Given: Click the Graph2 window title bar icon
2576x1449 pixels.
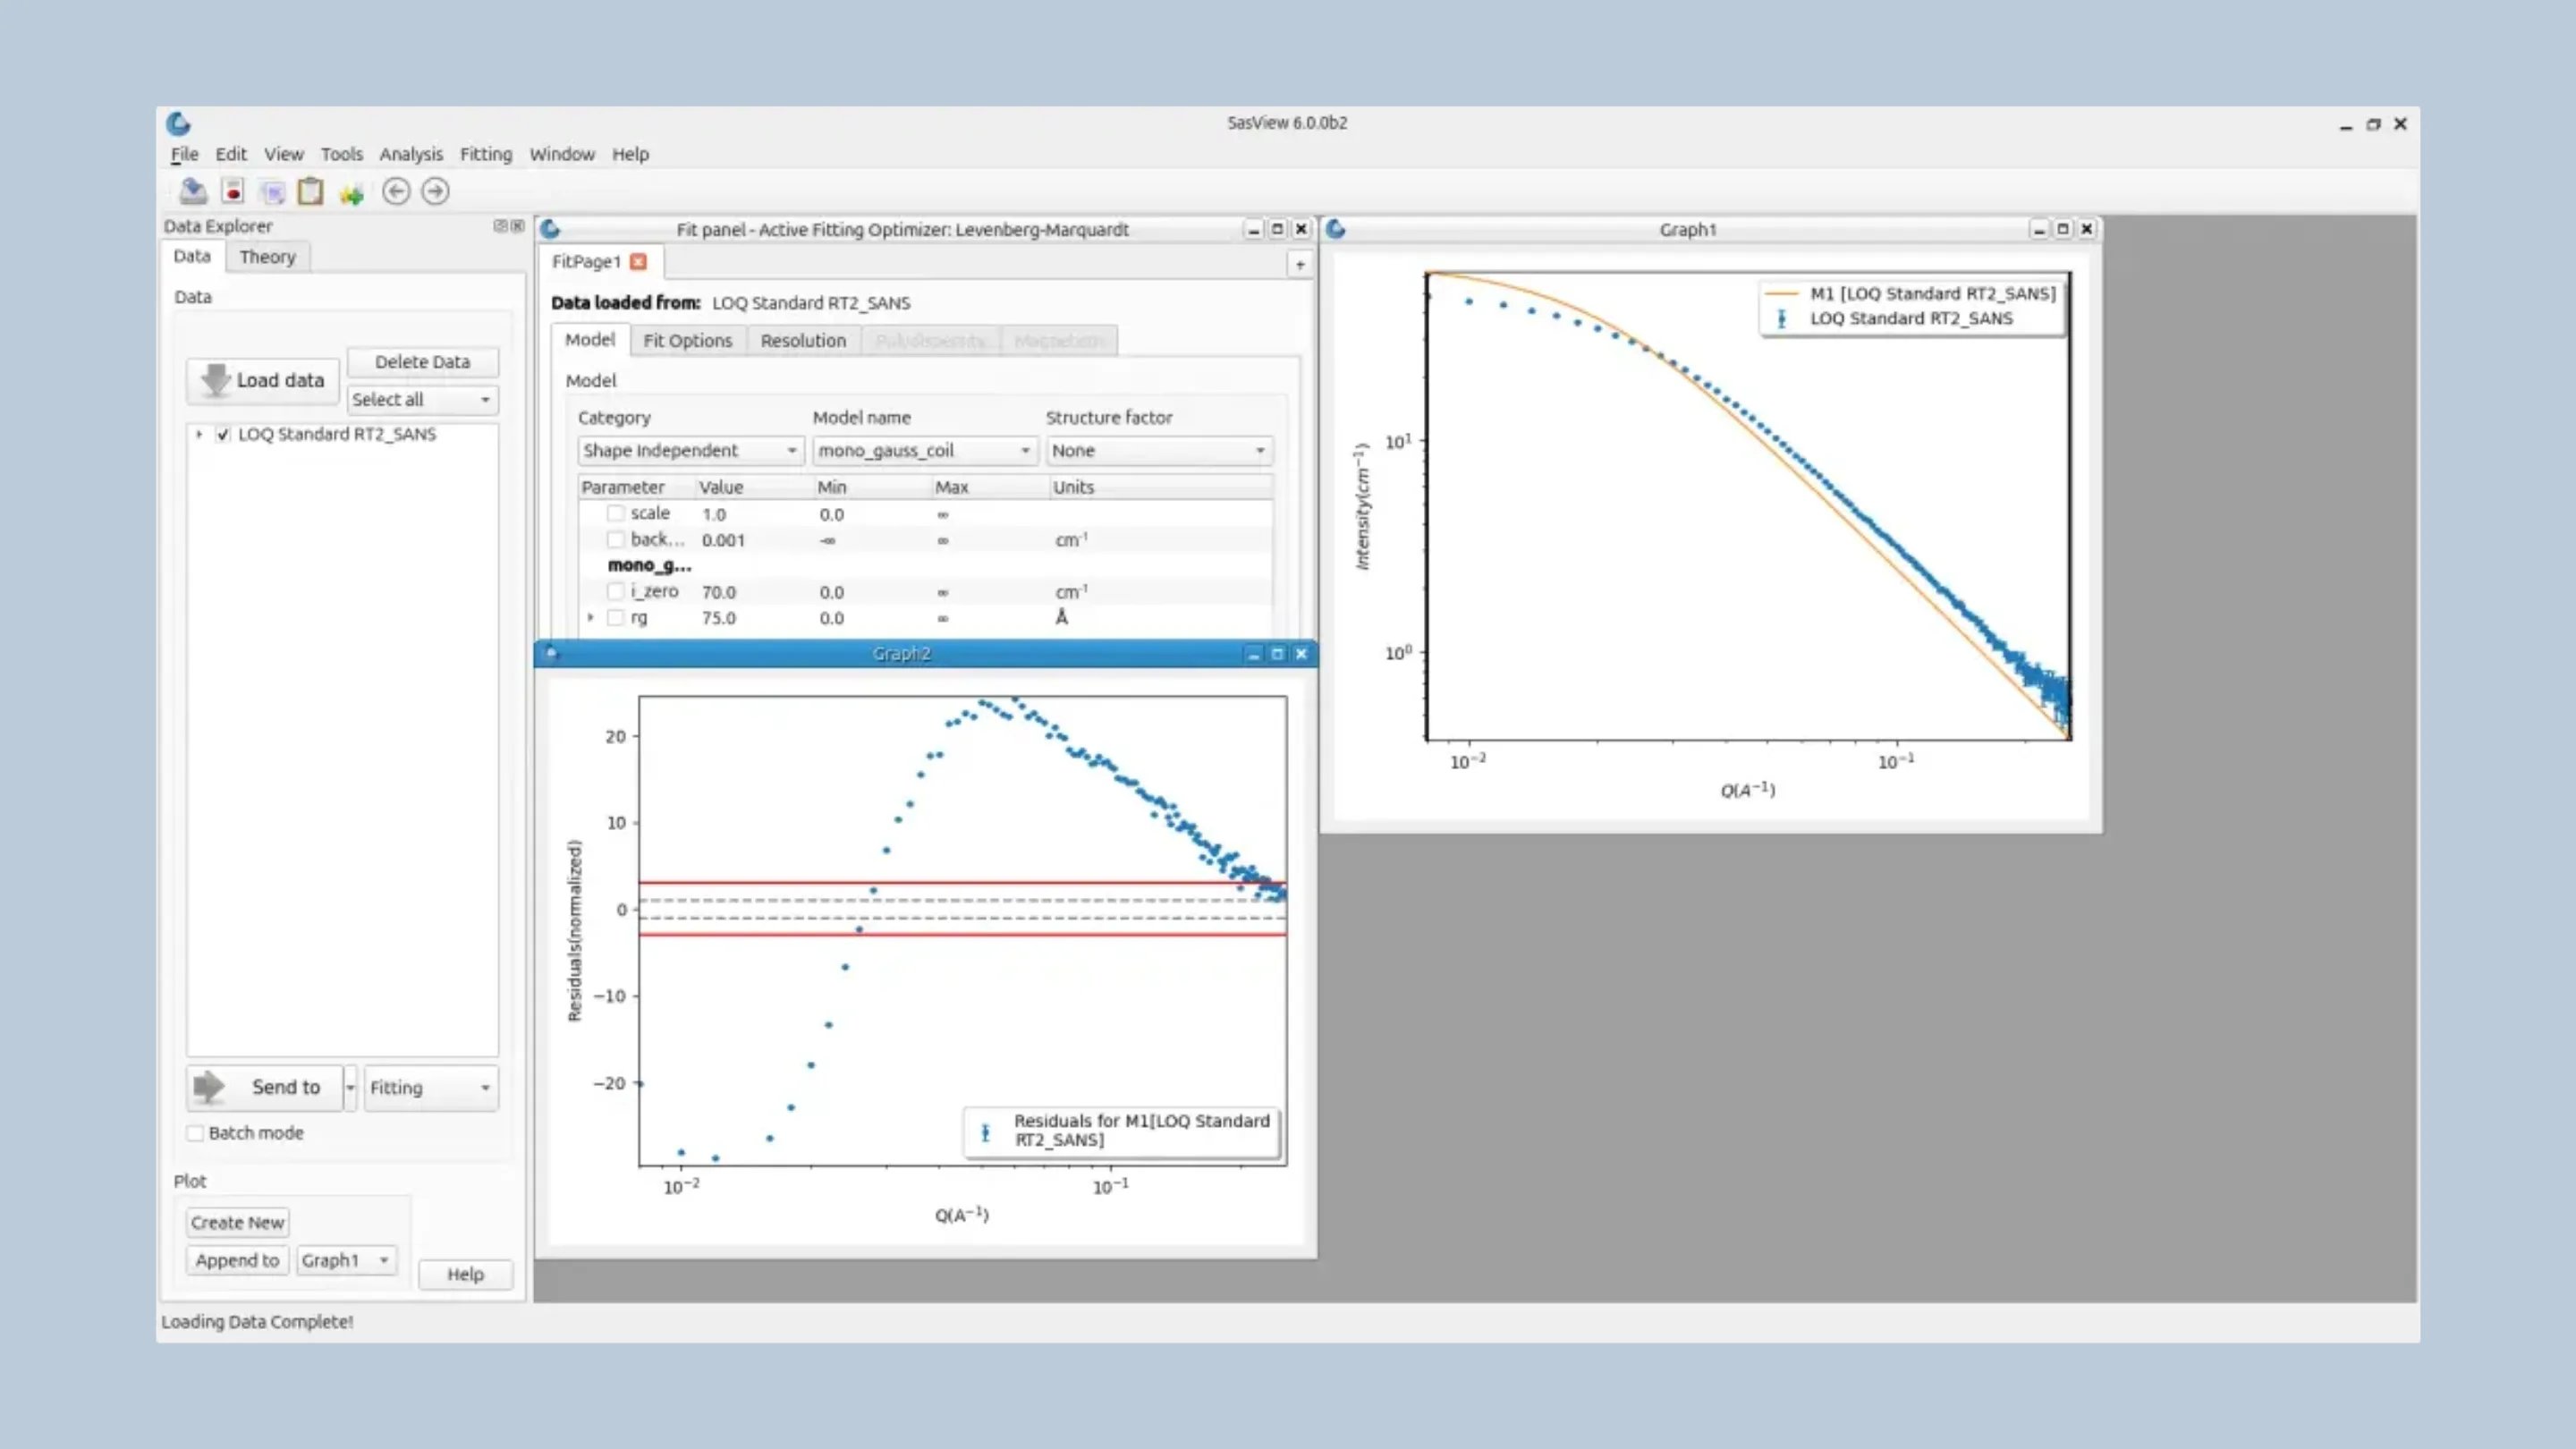Looking at the screenshot, I should tap(551, 654).
